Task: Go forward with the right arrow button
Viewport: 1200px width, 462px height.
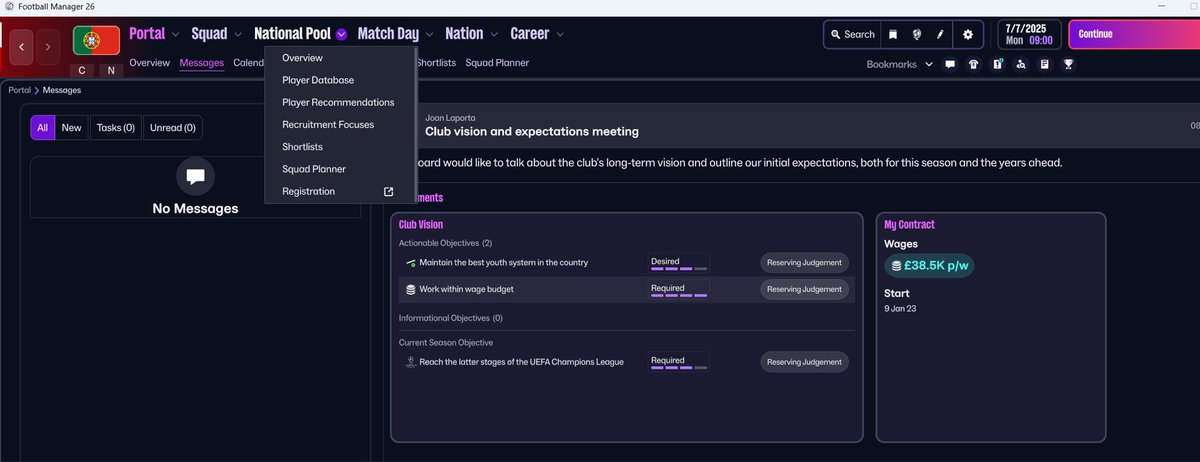Action: click(x=48, y=46)
